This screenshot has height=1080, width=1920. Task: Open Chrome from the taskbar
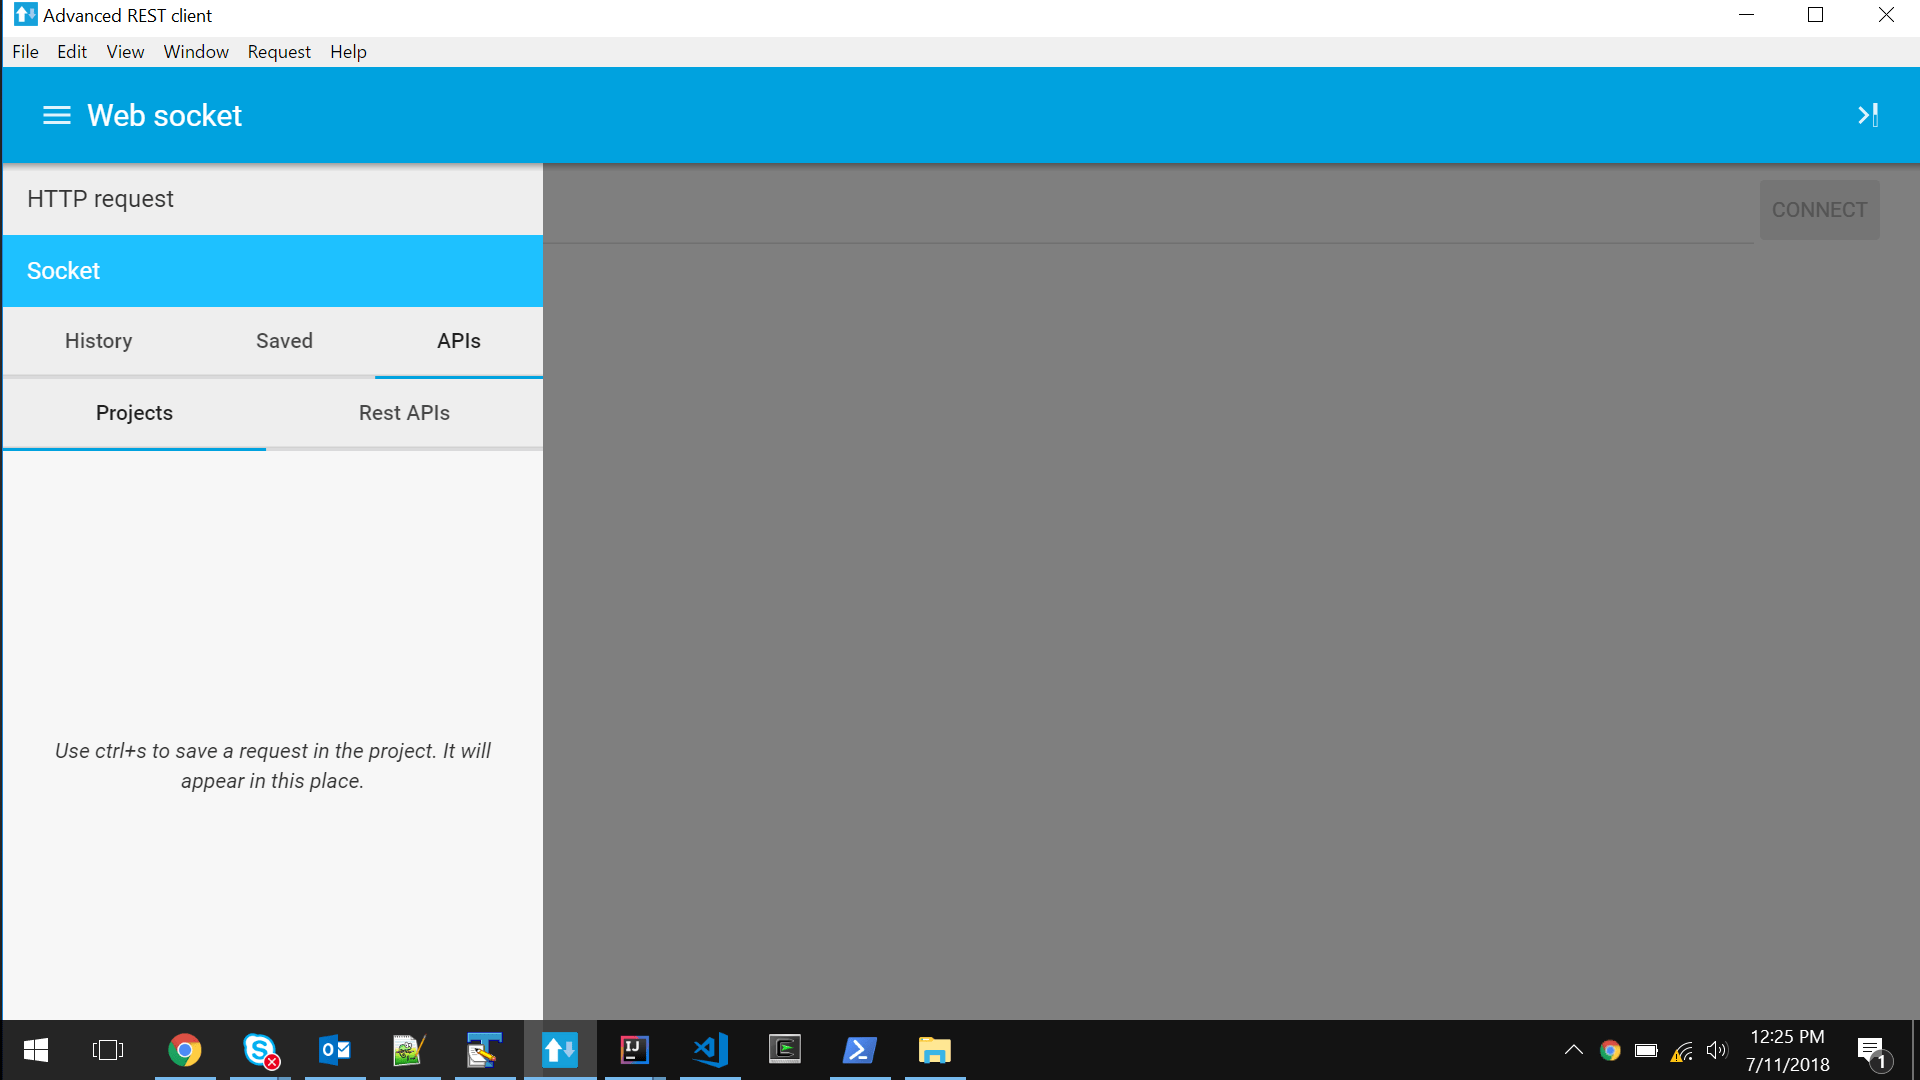[185, 1050]
